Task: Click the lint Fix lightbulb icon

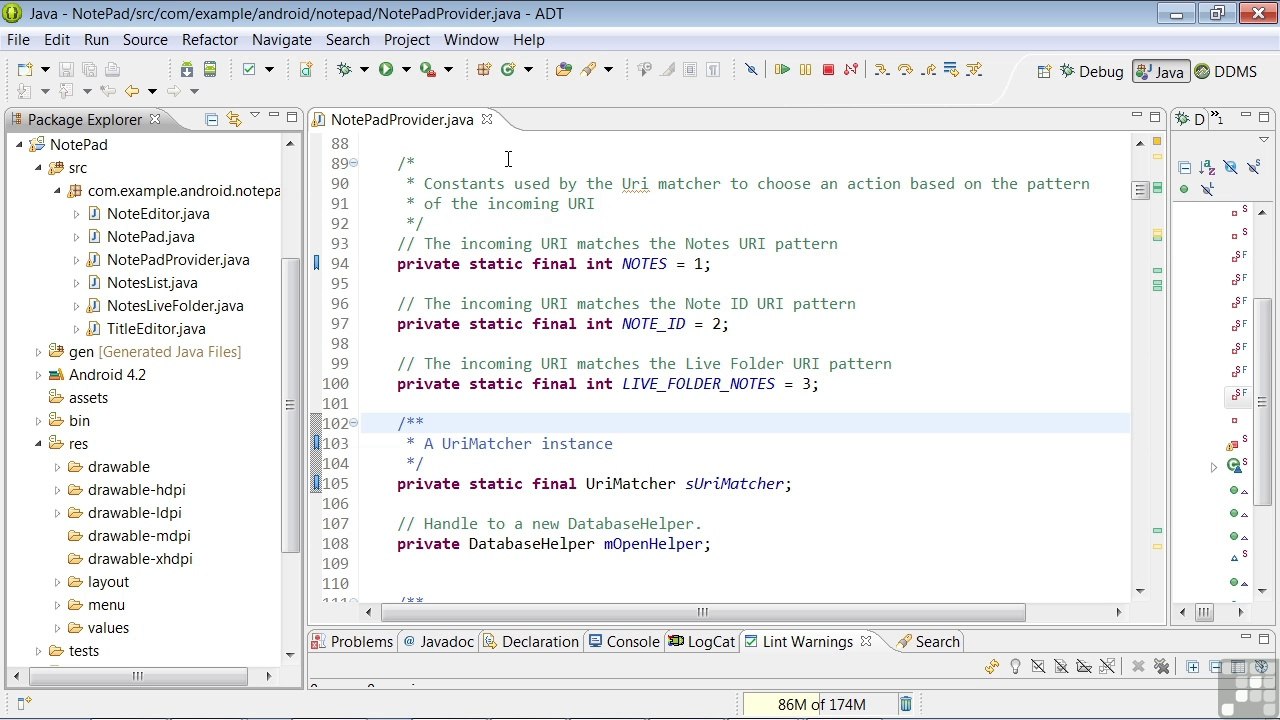Action: 1015,666
